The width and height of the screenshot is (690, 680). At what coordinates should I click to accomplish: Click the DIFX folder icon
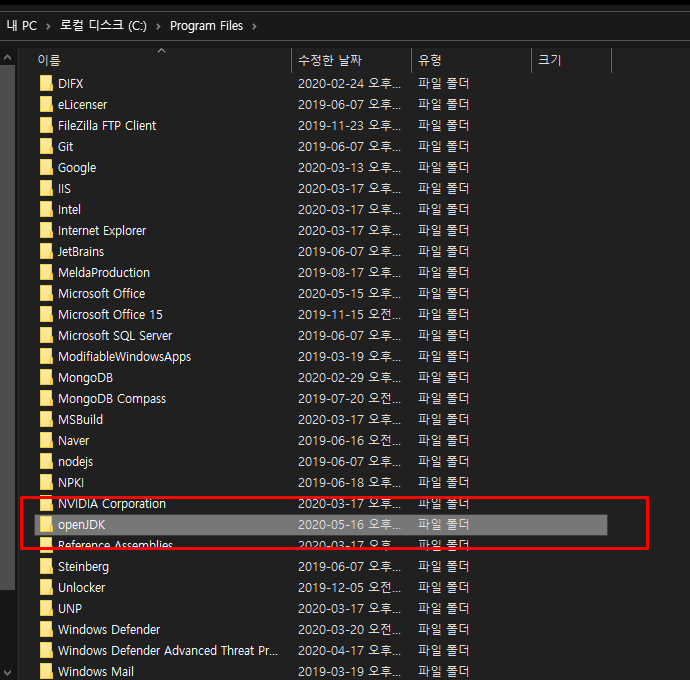click(46, 83)
